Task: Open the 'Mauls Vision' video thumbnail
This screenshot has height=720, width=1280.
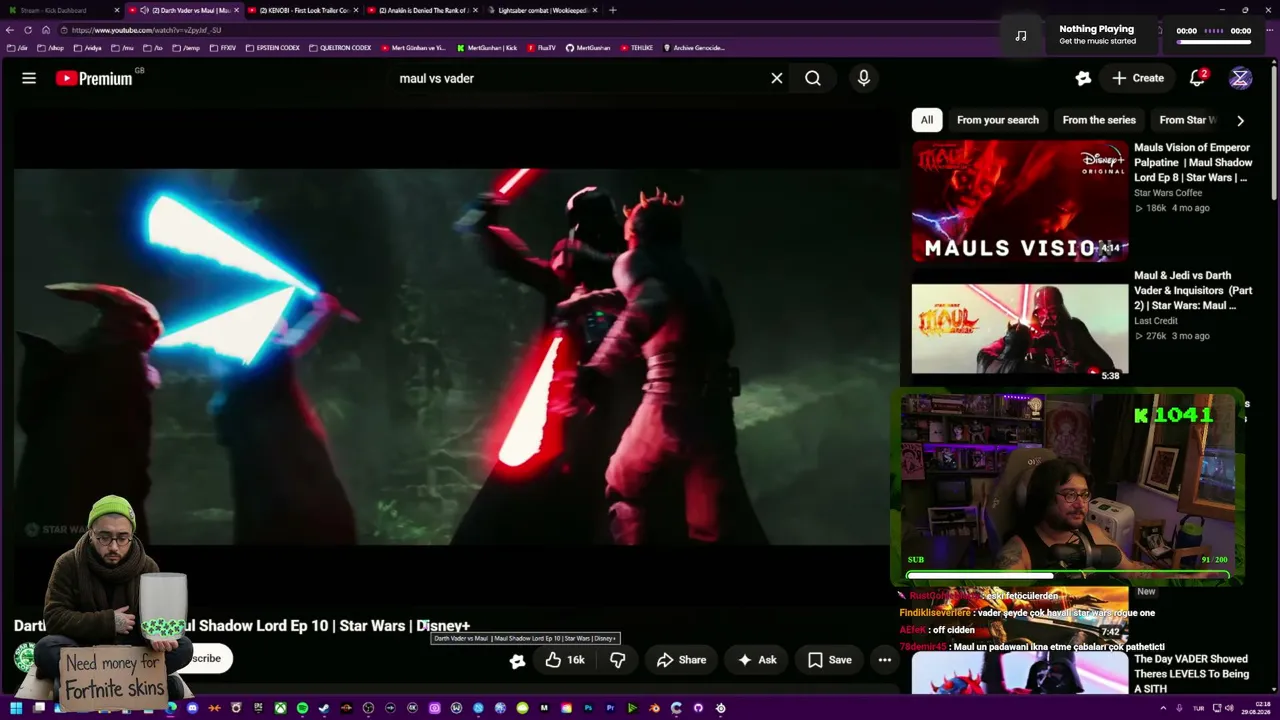Action: point(1020,201)
